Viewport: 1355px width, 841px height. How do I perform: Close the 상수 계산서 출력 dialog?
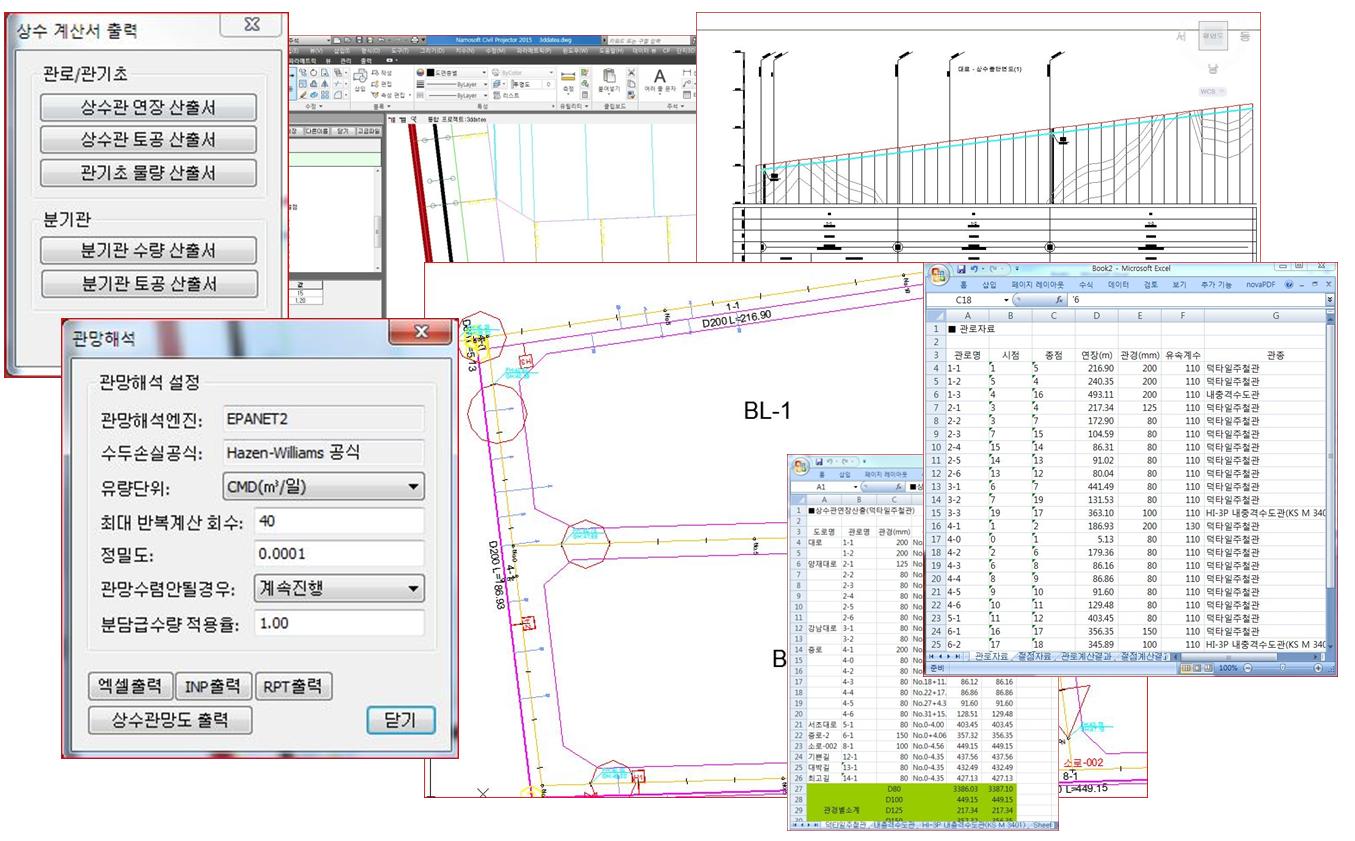(x=252, y=25)
